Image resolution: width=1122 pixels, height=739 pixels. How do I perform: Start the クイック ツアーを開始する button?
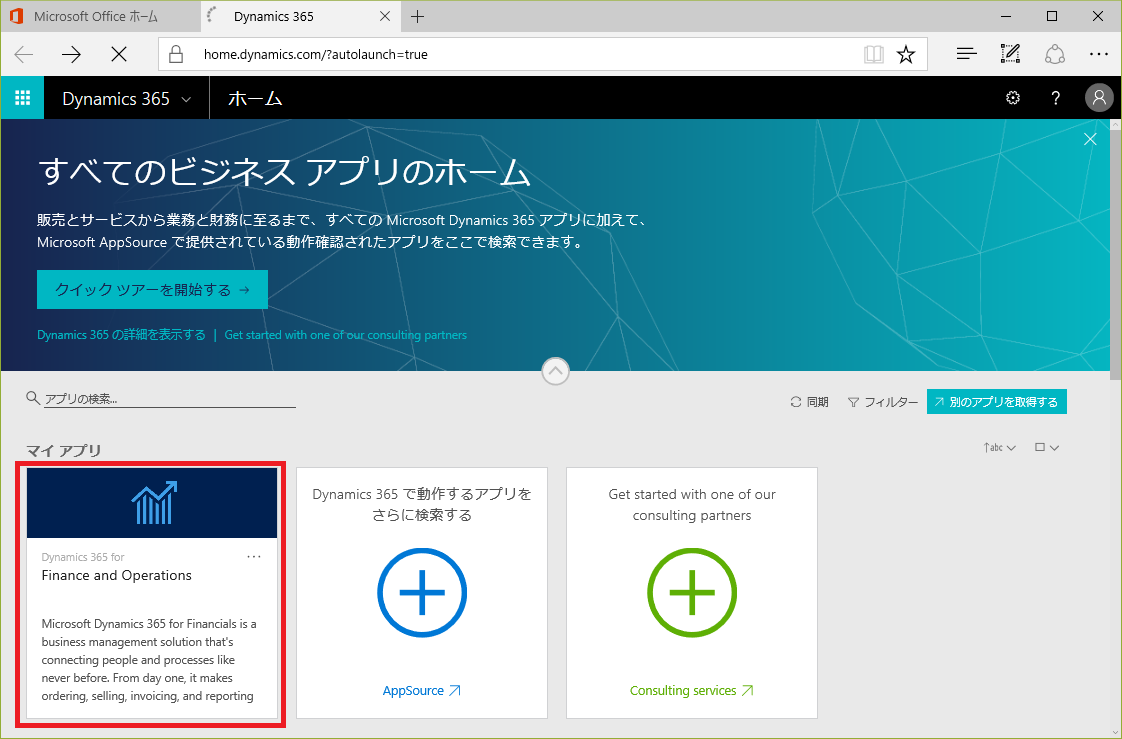pyautogui.click(x=152, y=290)
